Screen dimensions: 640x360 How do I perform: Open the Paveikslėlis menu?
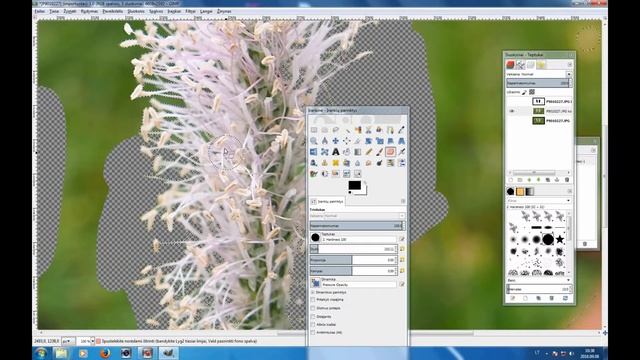pos(113,11)
